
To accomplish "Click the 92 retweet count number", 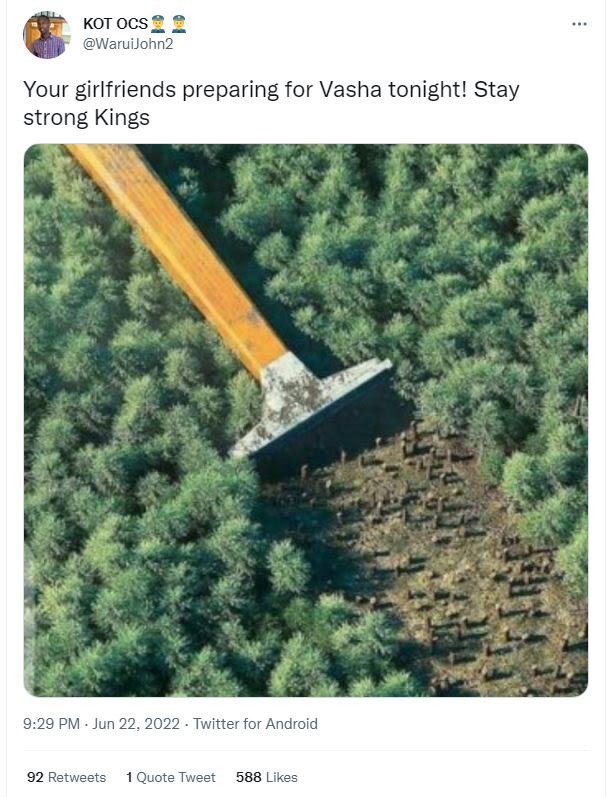I will (x=35, y=777).
